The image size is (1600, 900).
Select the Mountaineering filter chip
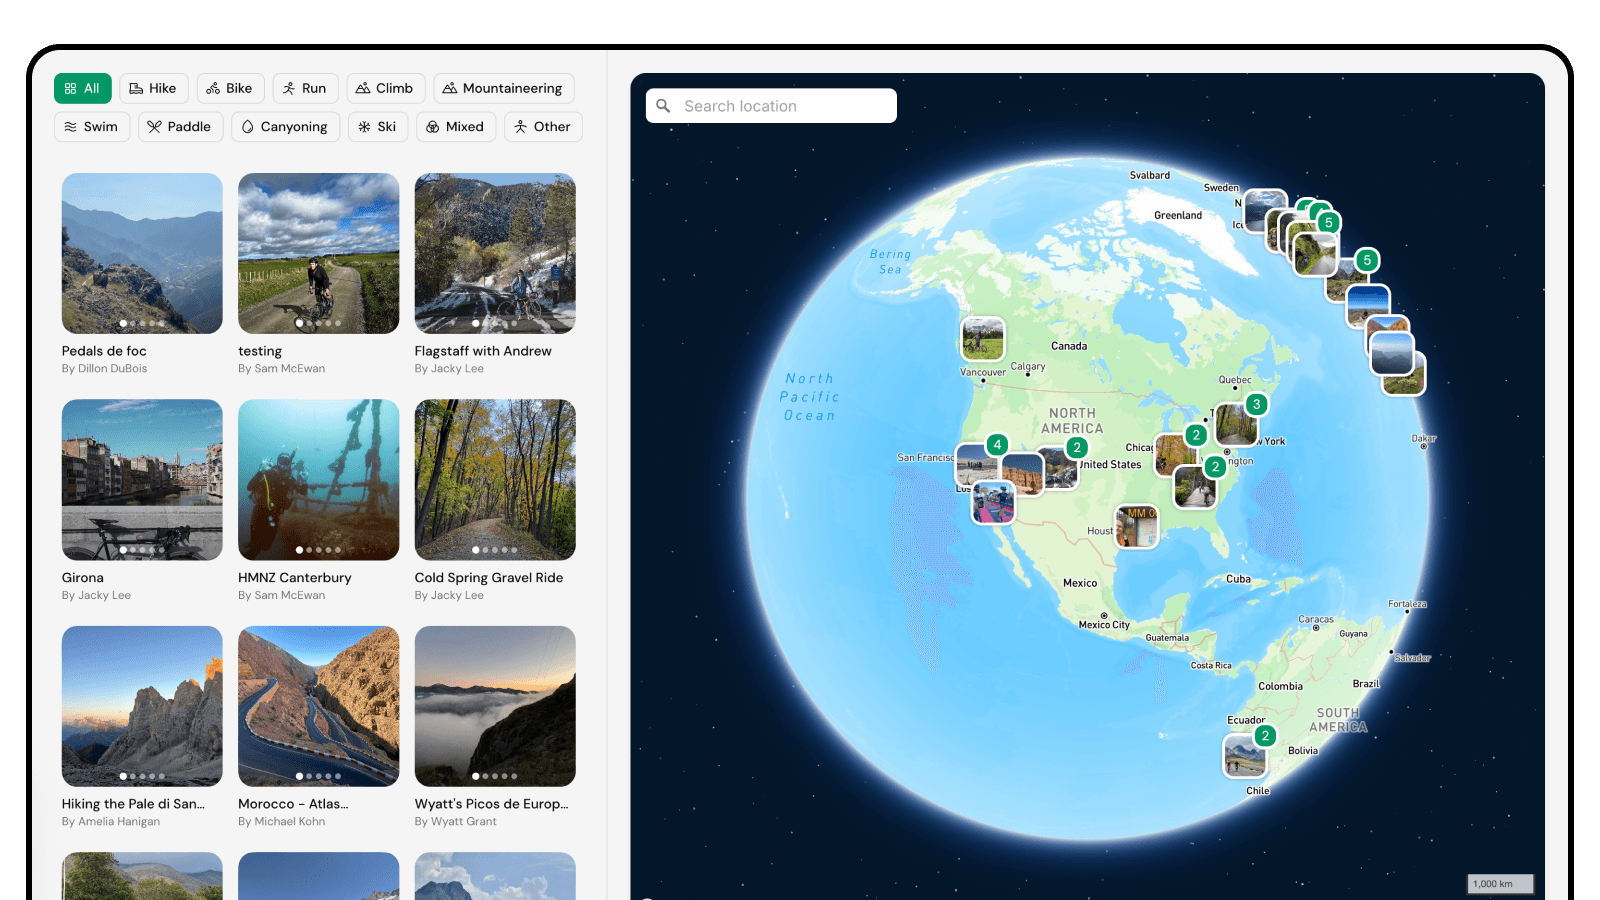click(x=503, y=88)
